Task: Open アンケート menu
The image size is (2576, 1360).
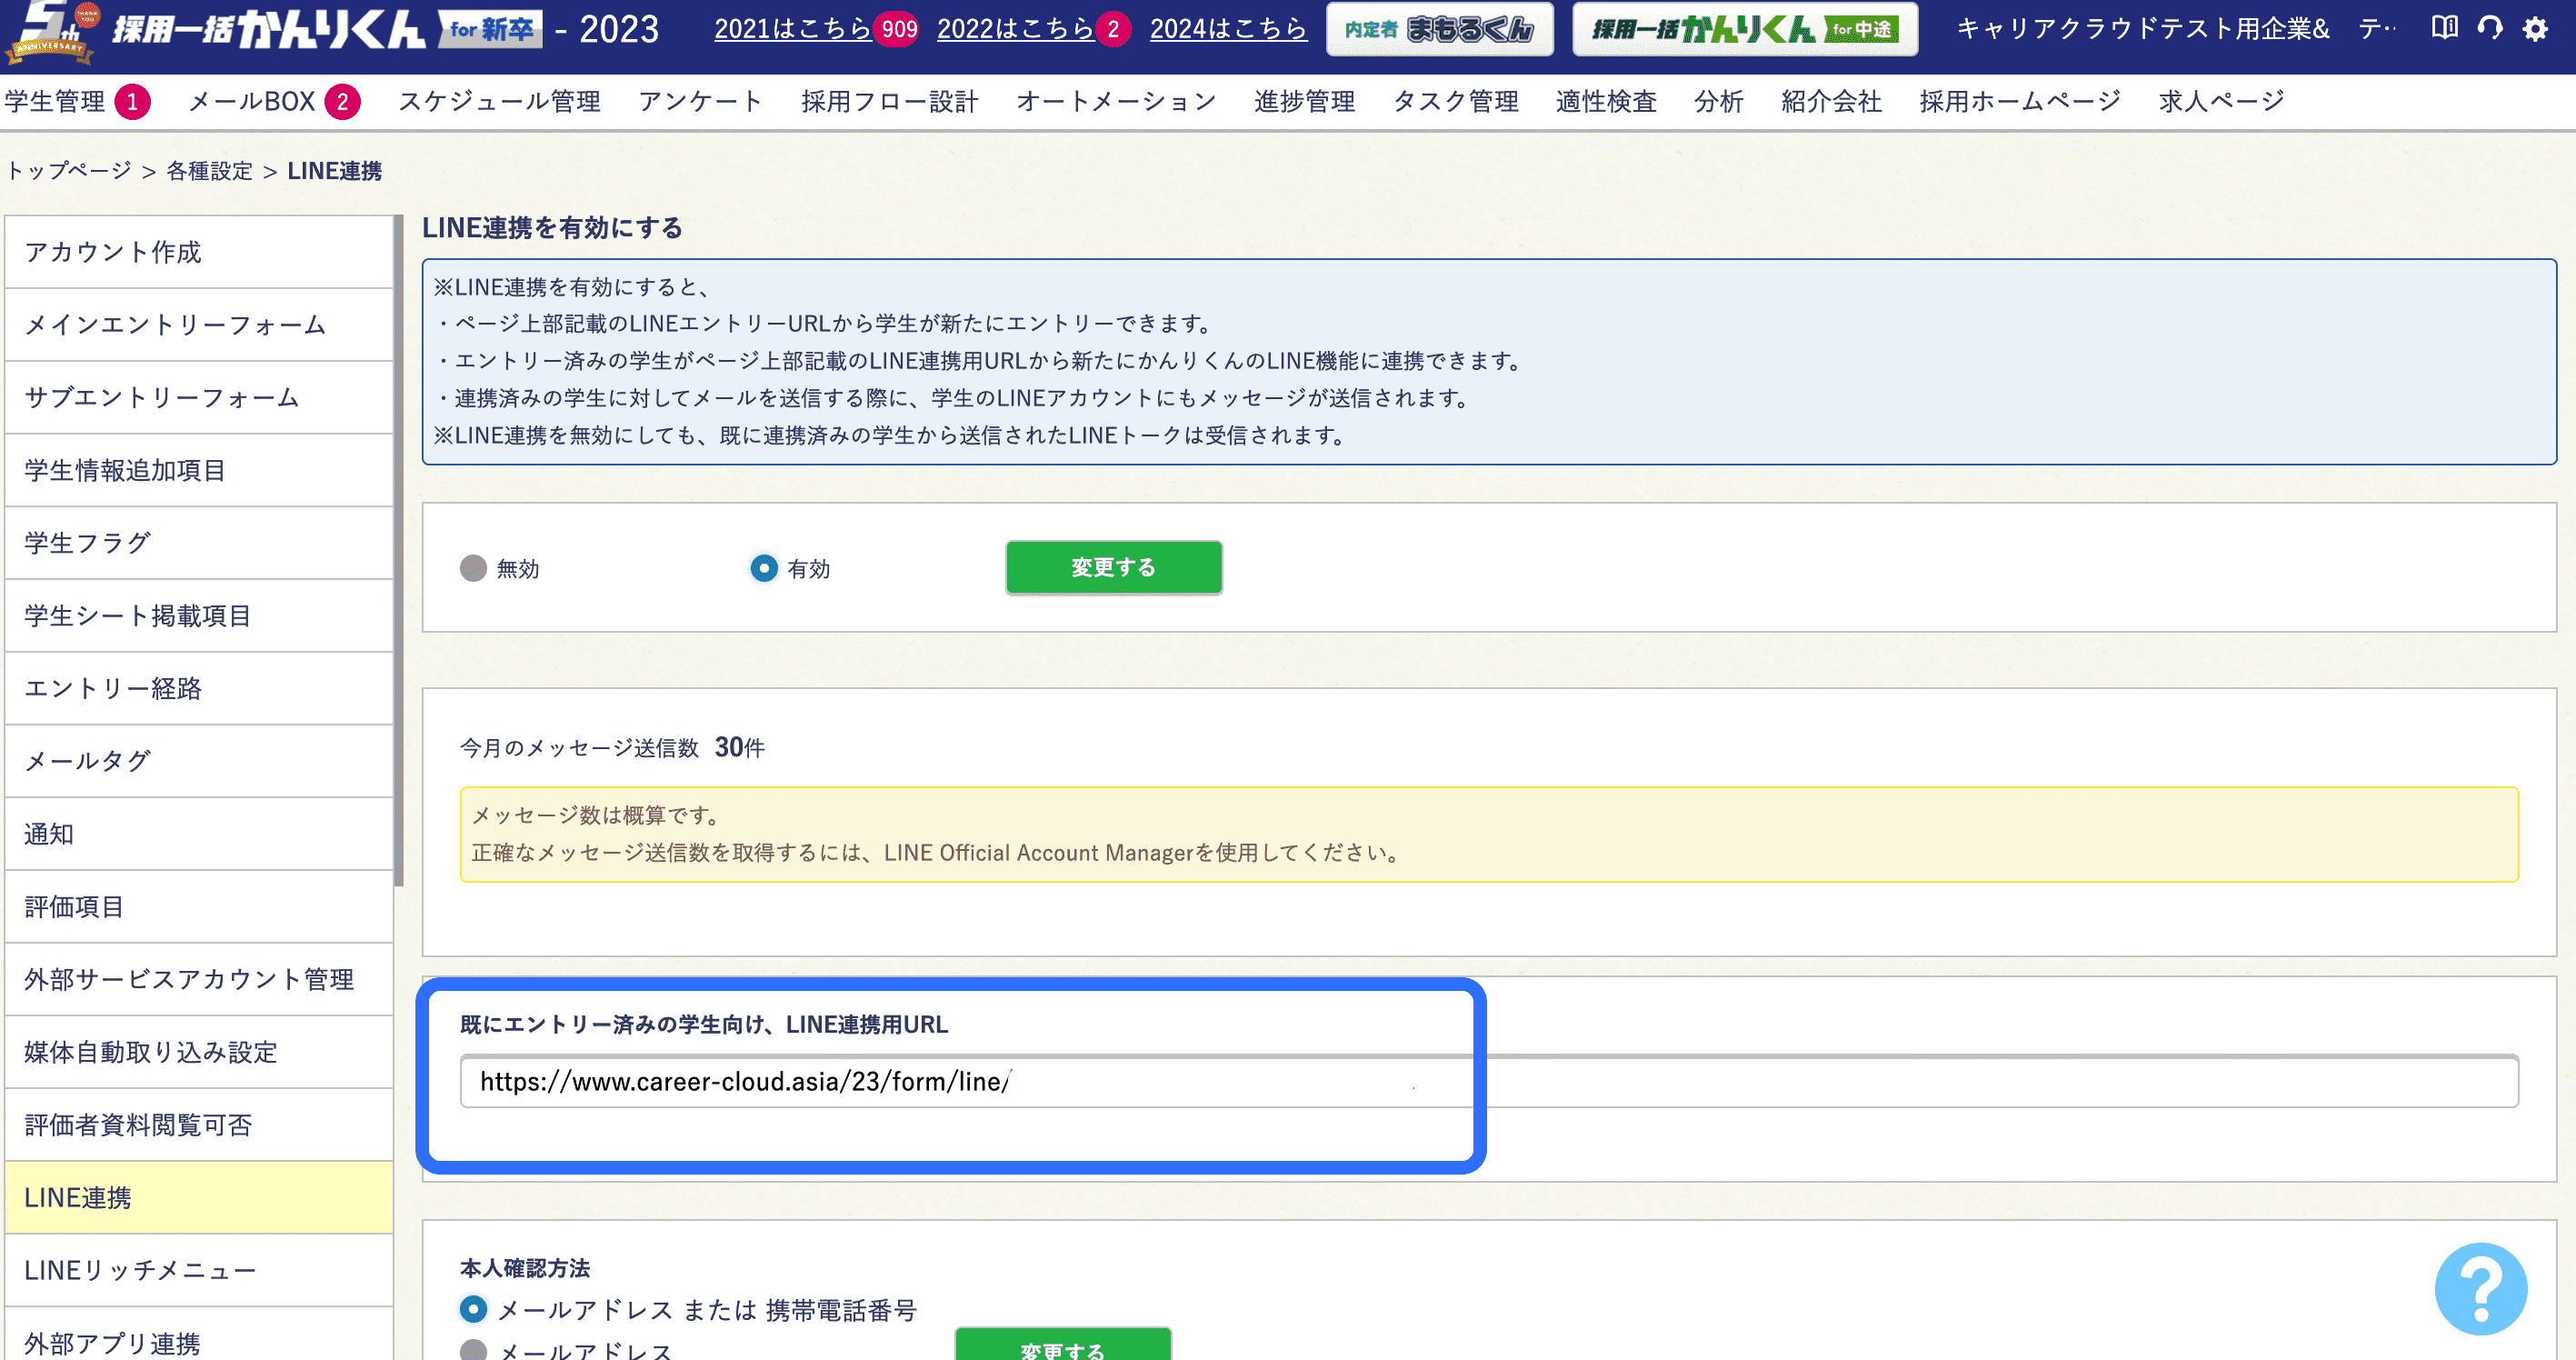Action: point(700,101)
